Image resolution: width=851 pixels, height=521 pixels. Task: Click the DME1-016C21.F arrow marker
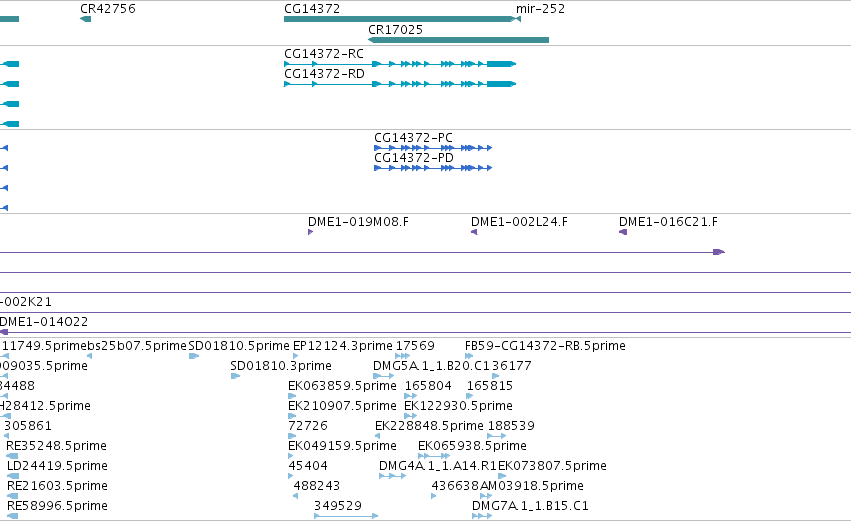tap(623, 232)
